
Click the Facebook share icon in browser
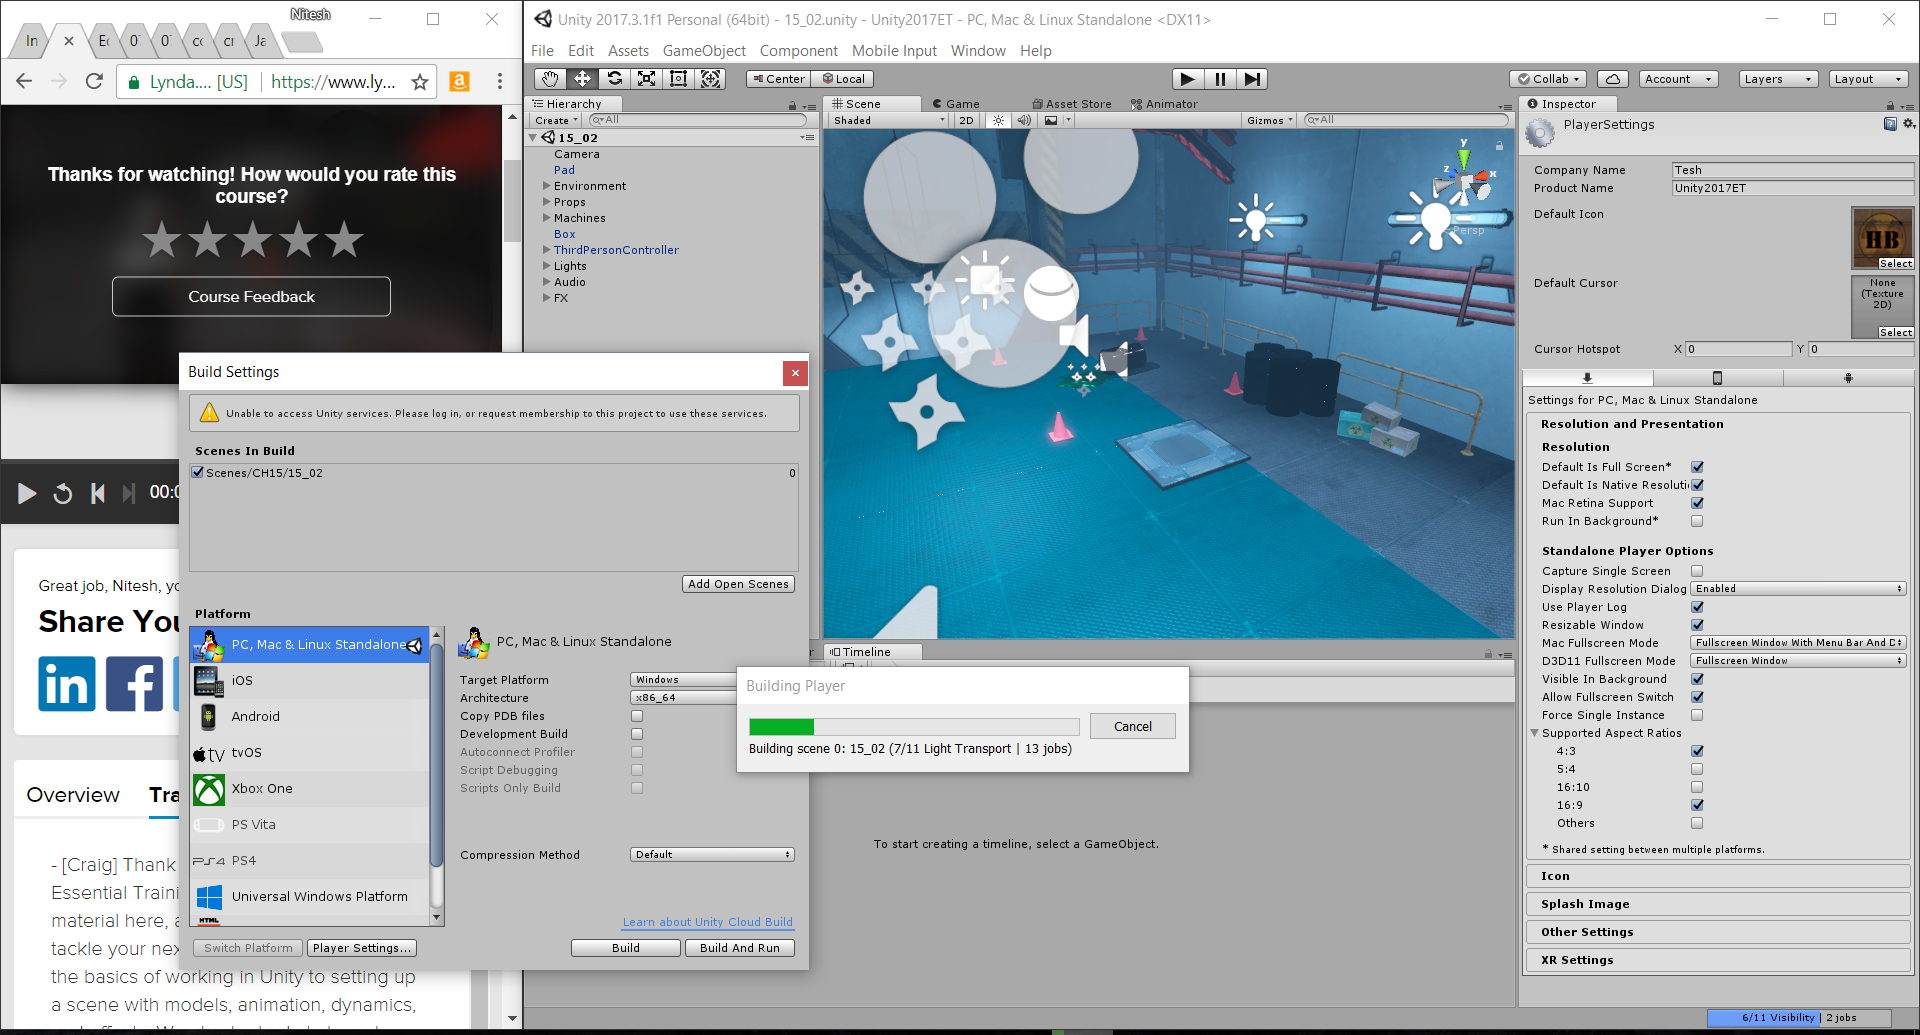135,684
